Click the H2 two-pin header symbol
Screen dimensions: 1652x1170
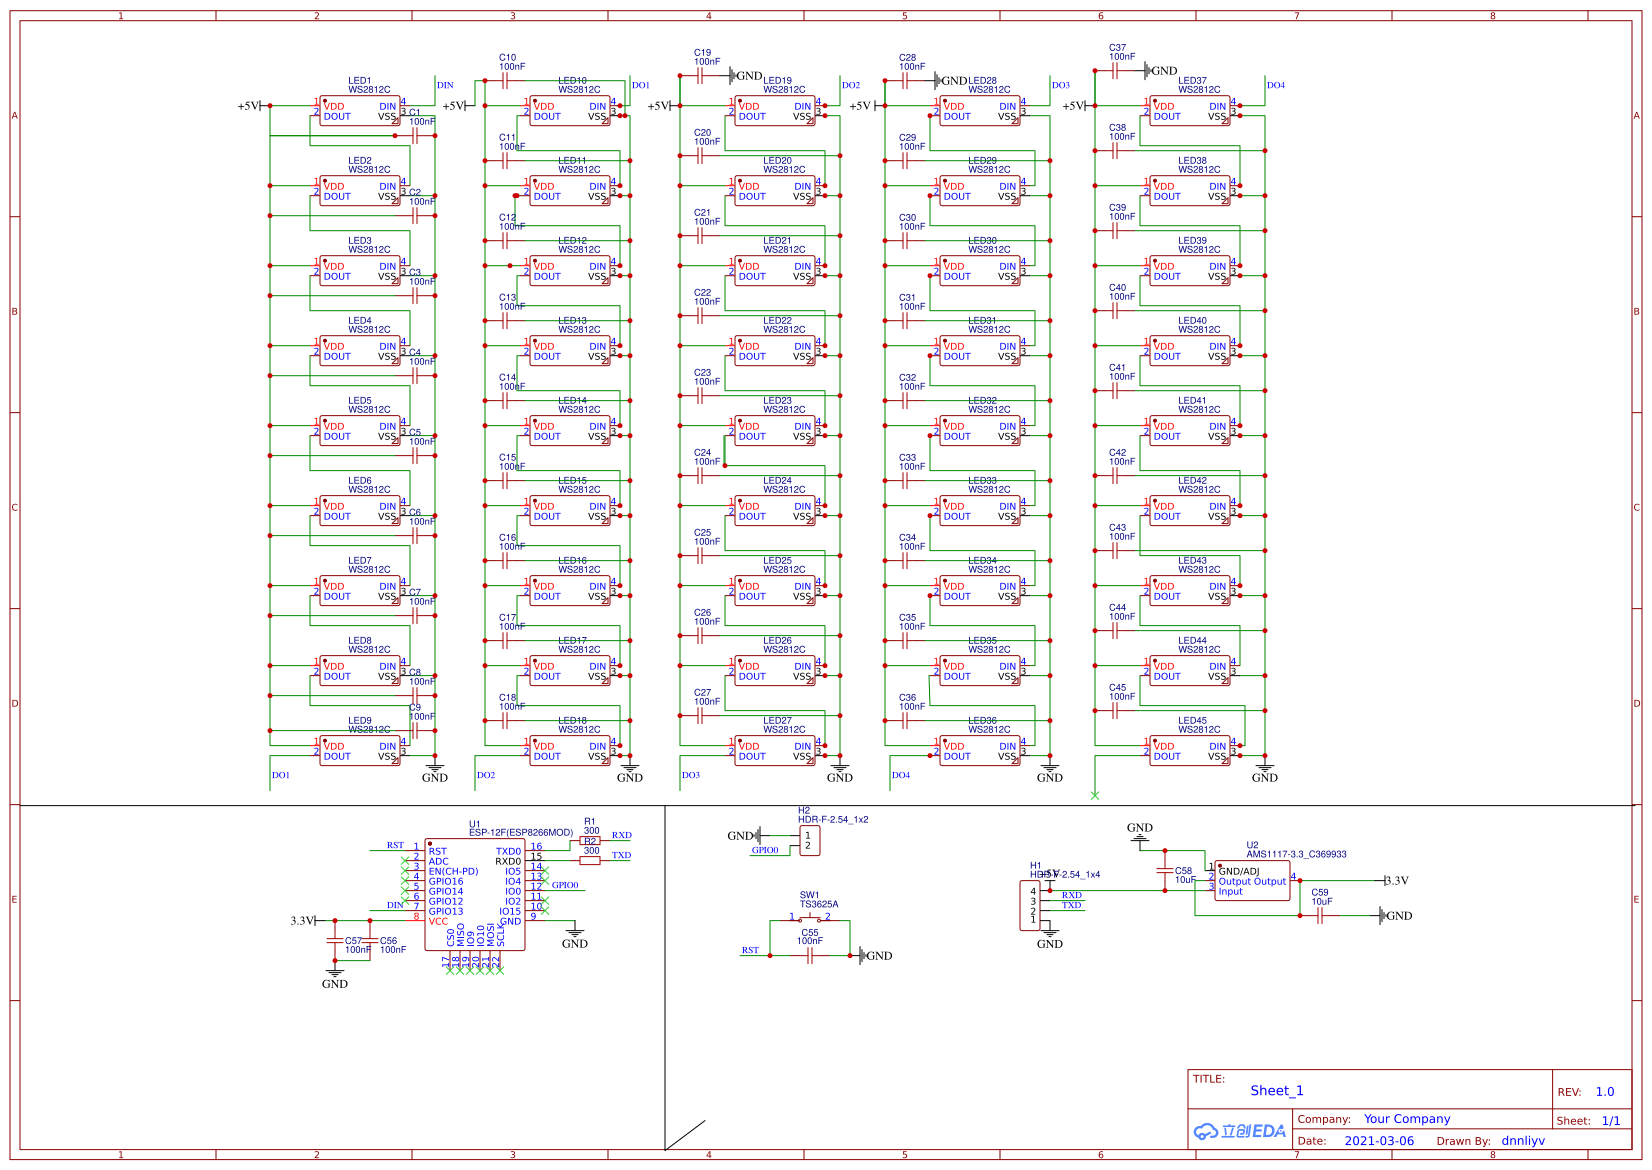(x=809, y=841)
